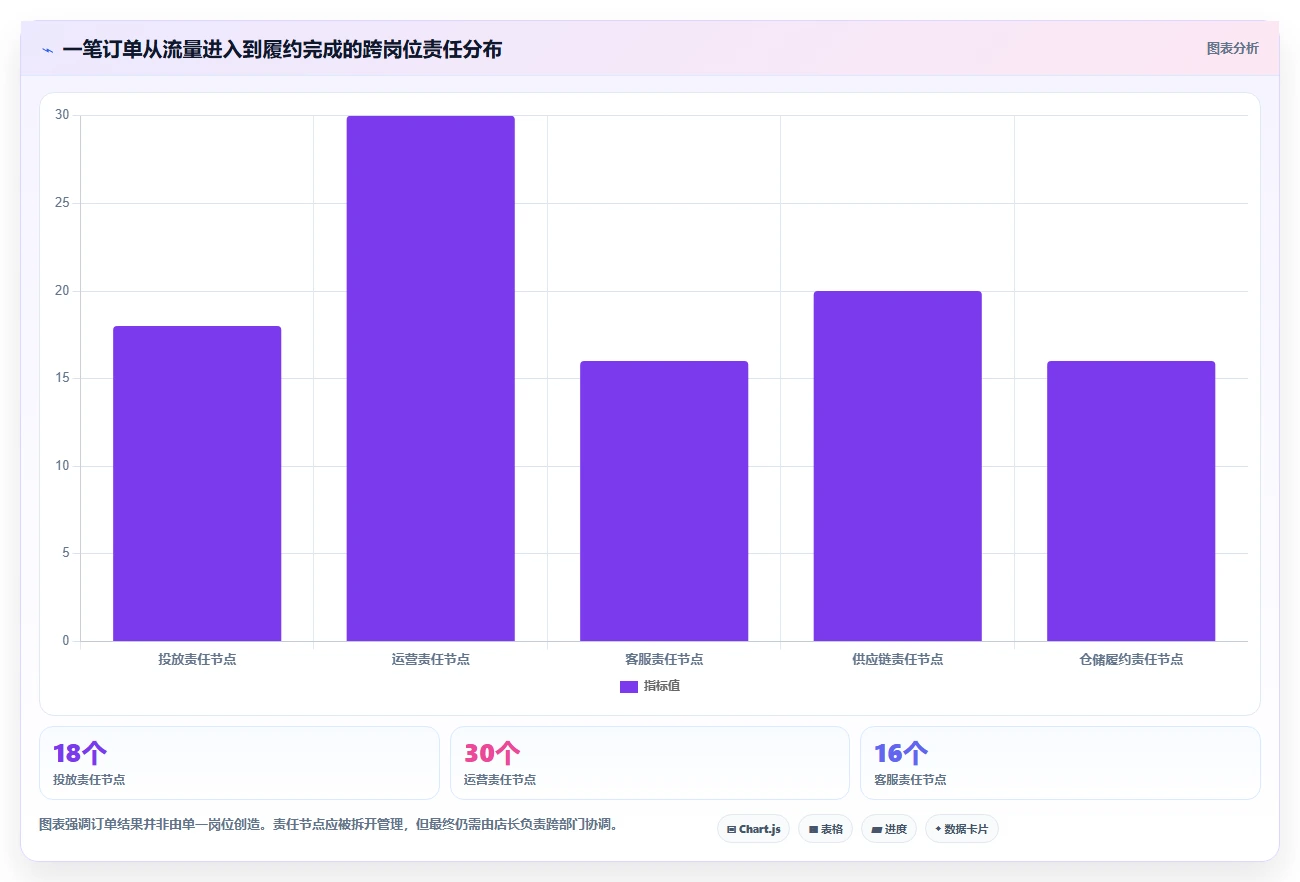Click the 数据卡片 tag chip

[962, 829]
